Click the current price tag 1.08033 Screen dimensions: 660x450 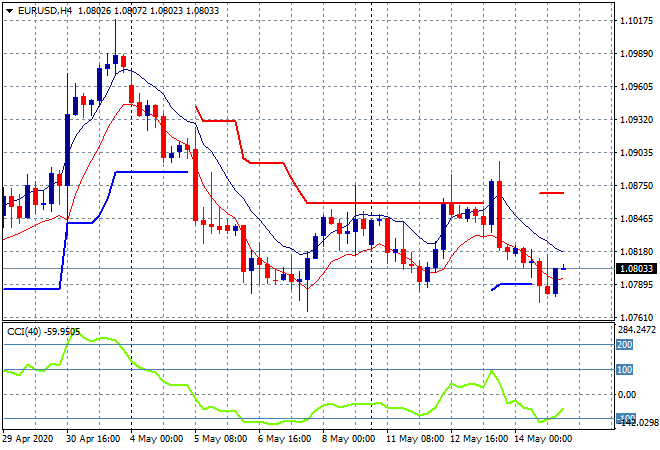pos(636,269)
